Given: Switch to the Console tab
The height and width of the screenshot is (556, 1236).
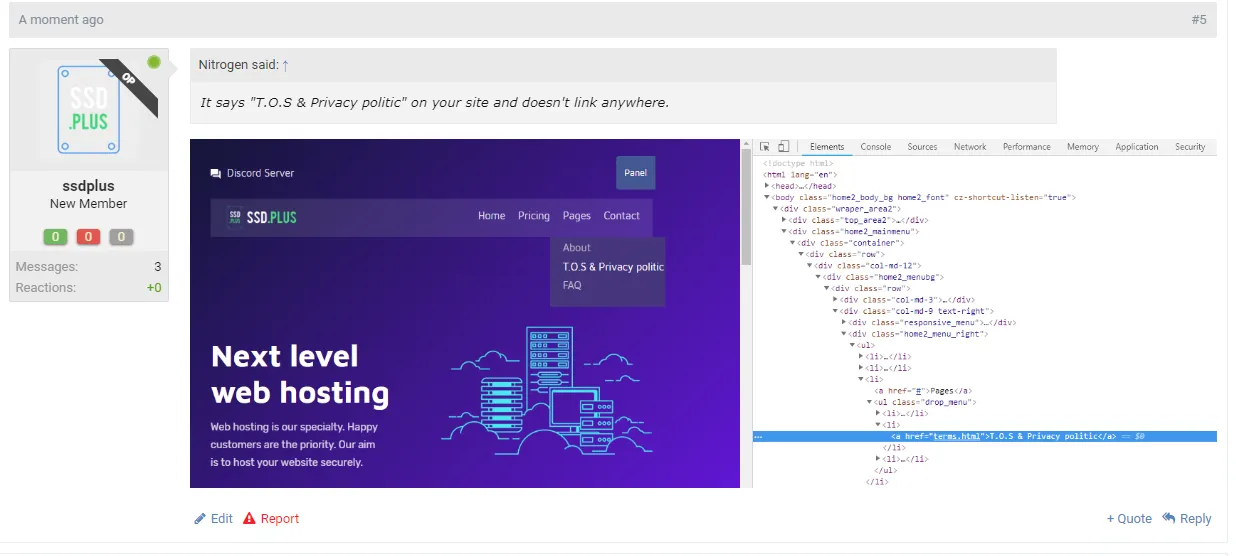Looking at the screenshot, I should click(876, 146).
